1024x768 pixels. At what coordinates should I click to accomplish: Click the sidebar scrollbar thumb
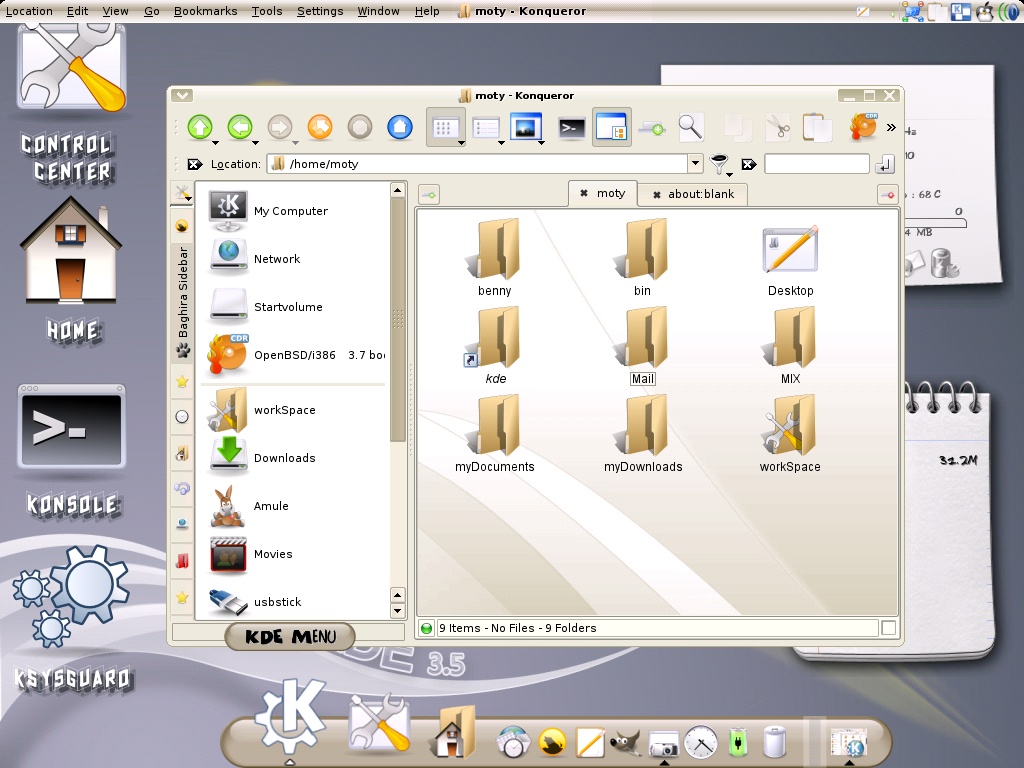(398, 320)
